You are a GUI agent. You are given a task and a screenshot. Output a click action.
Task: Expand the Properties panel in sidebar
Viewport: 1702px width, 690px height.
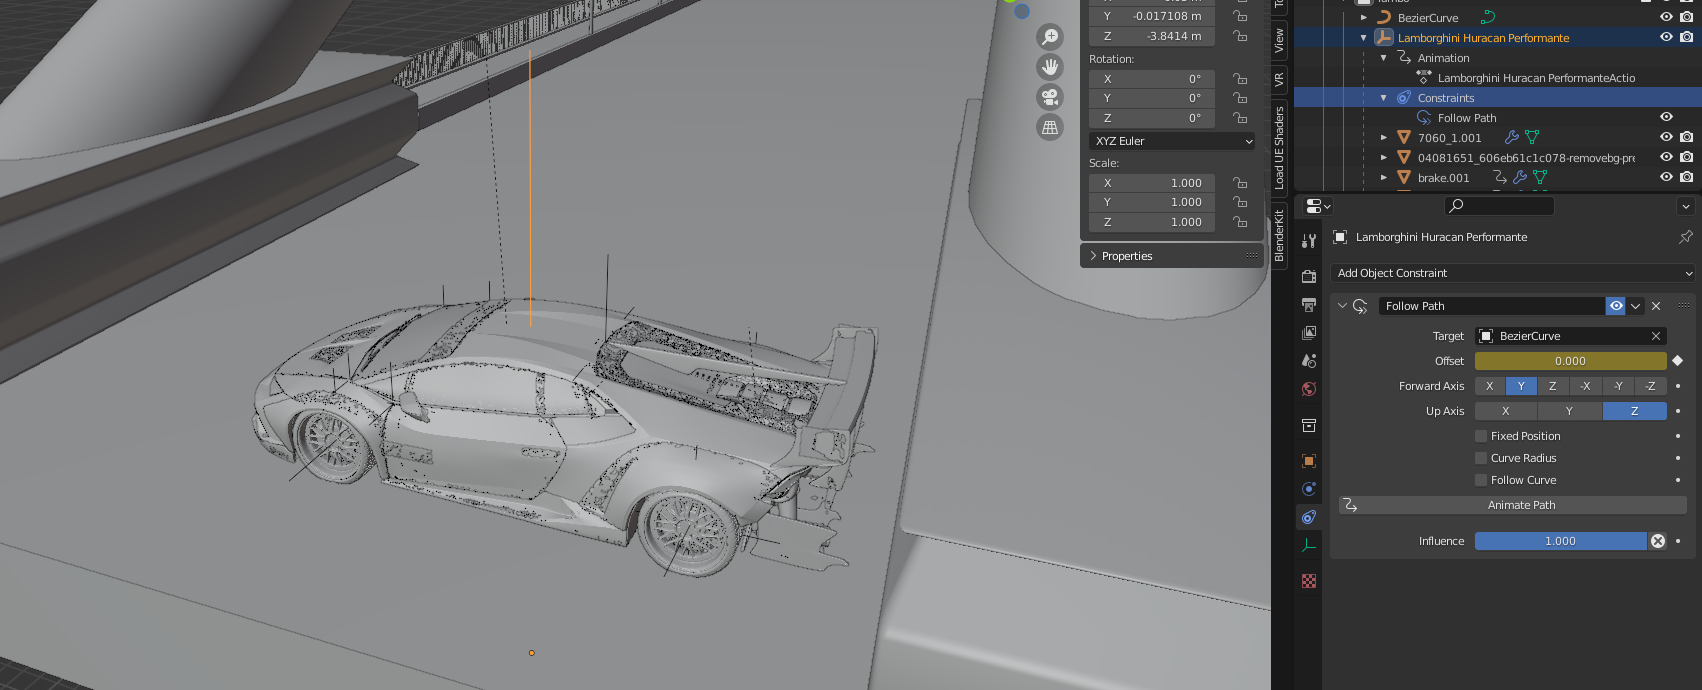(1172, 256)
